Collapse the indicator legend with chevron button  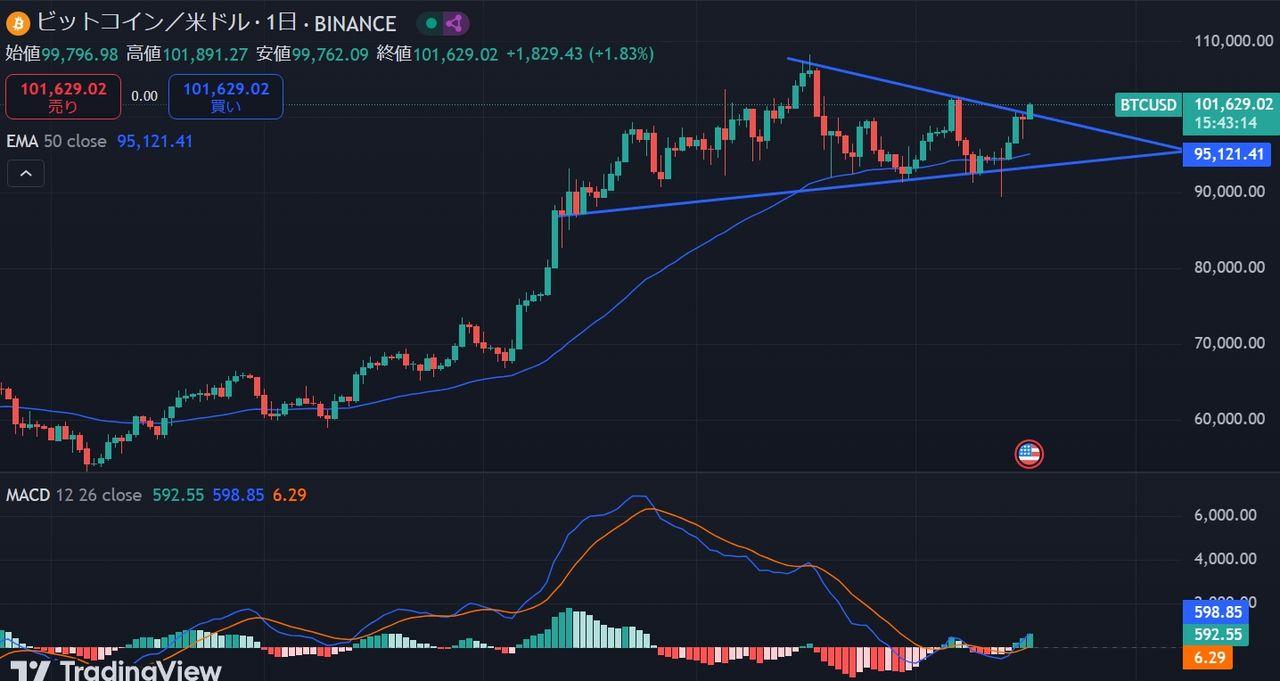(25, 174)
